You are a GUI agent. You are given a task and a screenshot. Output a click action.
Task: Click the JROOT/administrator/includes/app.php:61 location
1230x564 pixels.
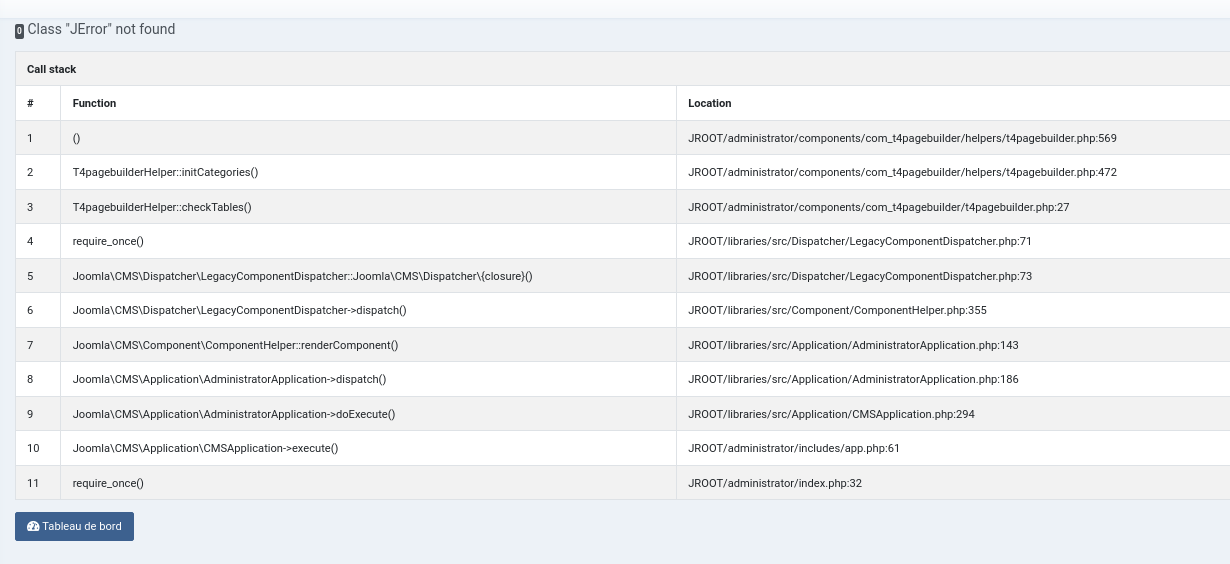coord(794,448)
